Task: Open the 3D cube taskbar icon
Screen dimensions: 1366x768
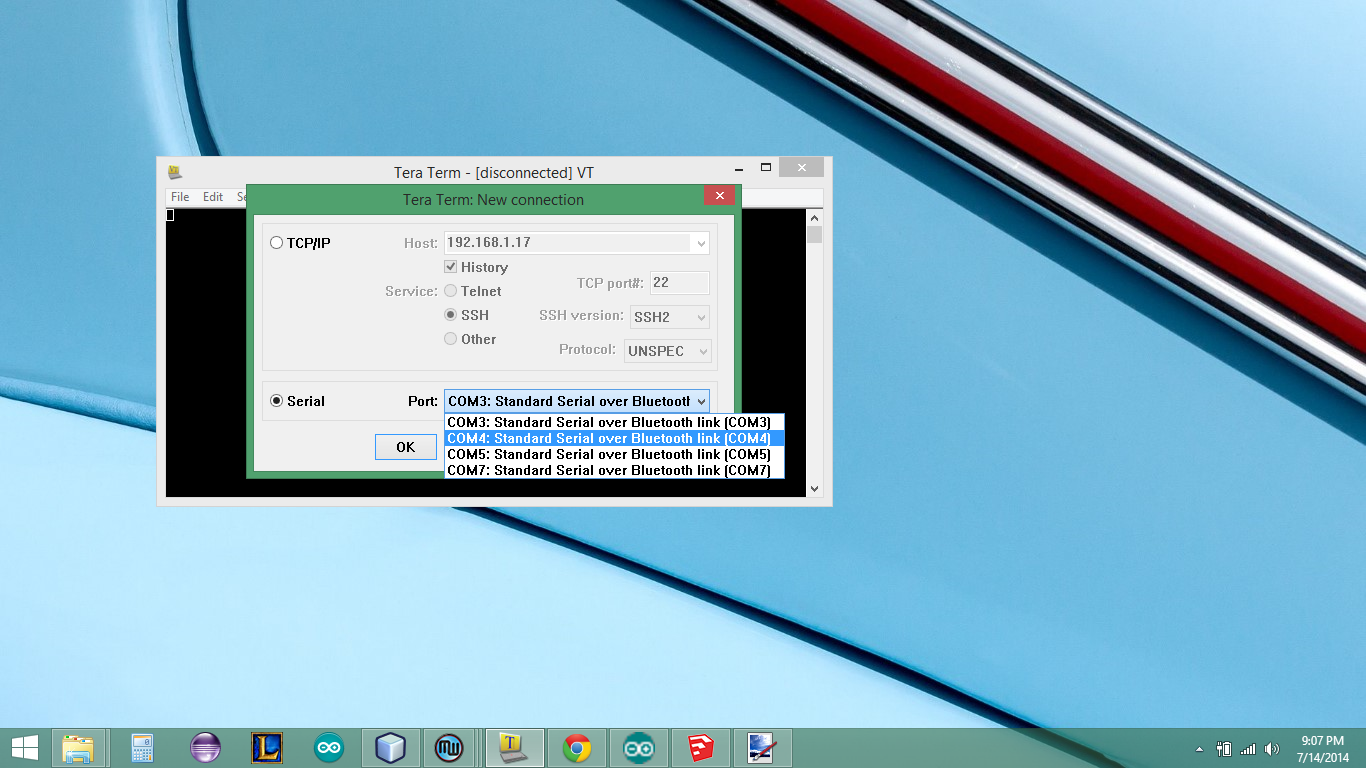Action: pyautogui.click(x=390, y=748)
